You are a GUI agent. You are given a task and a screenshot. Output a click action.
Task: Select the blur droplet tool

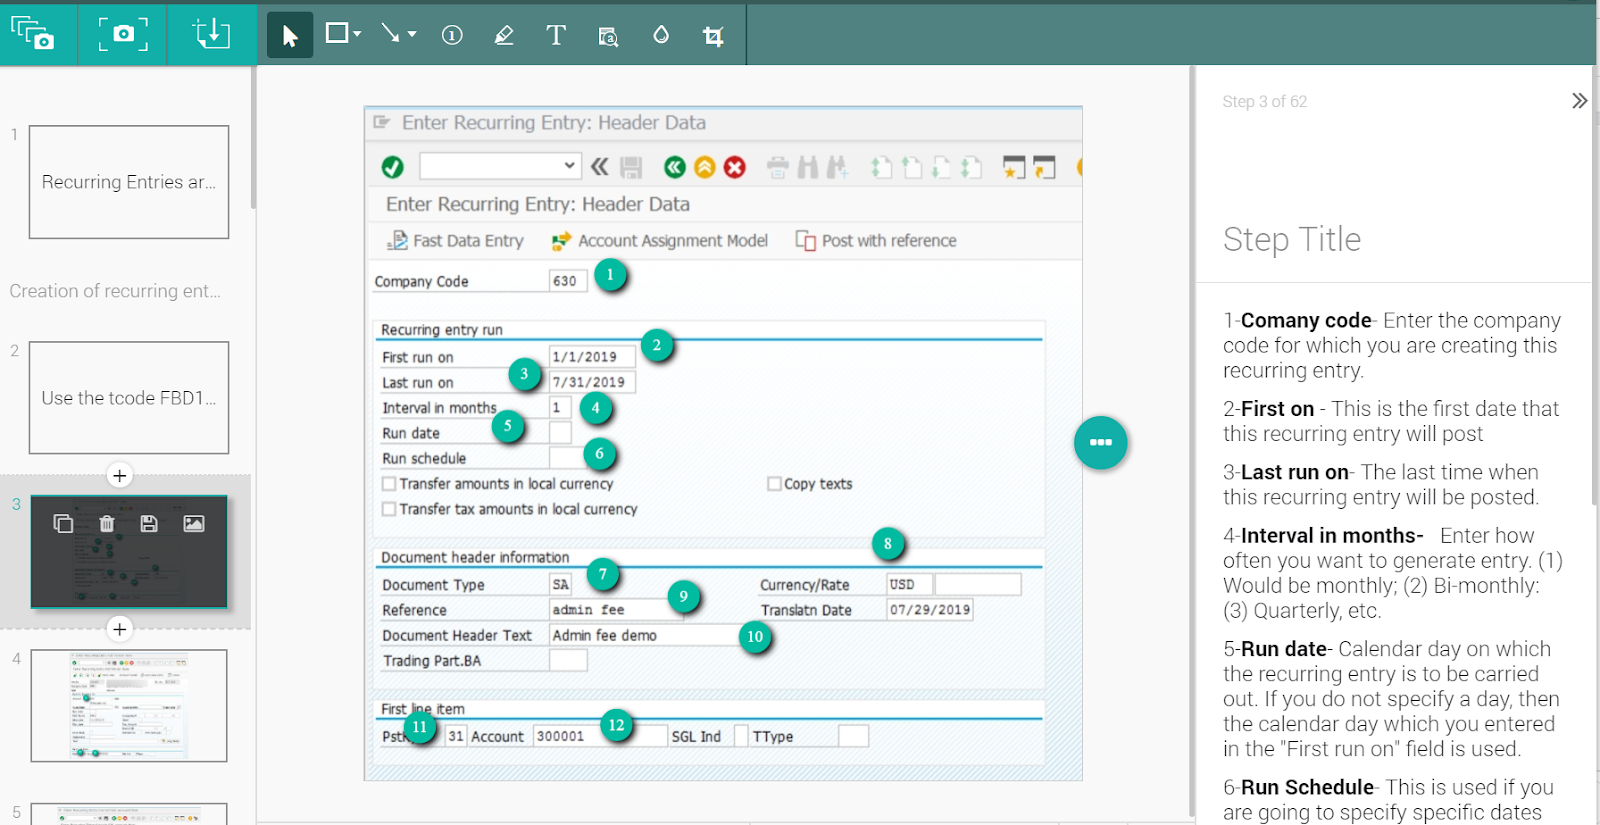[661, 35]
